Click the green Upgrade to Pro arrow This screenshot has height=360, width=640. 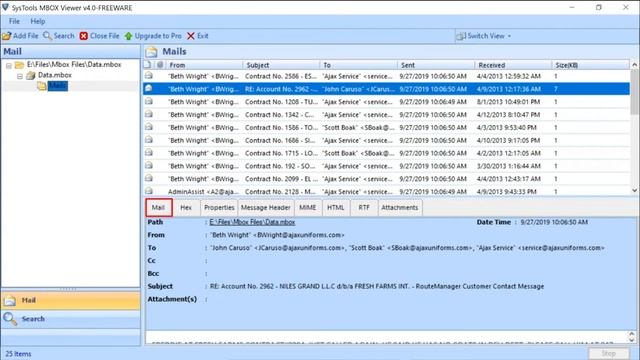click(129, 36)
